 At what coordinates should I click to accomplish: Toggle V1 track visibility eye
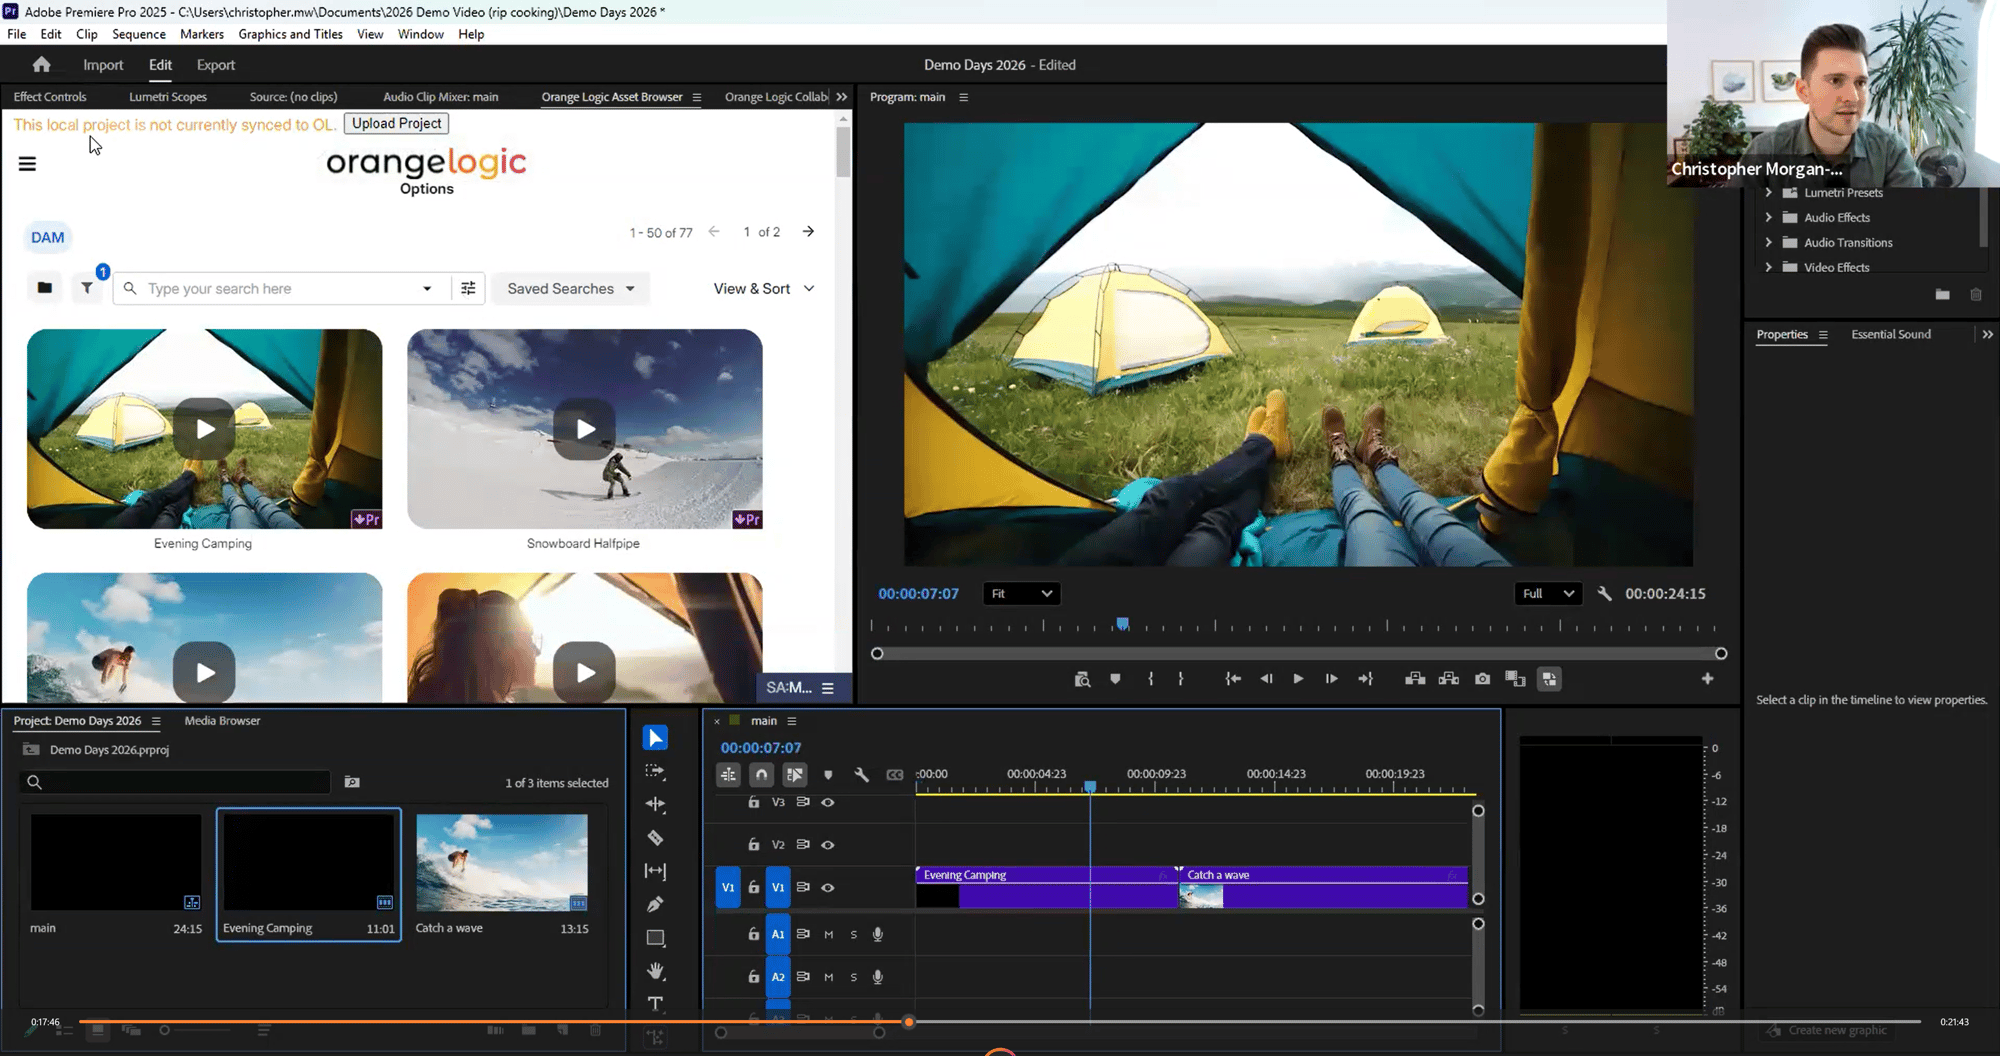[x=828, y=888]
